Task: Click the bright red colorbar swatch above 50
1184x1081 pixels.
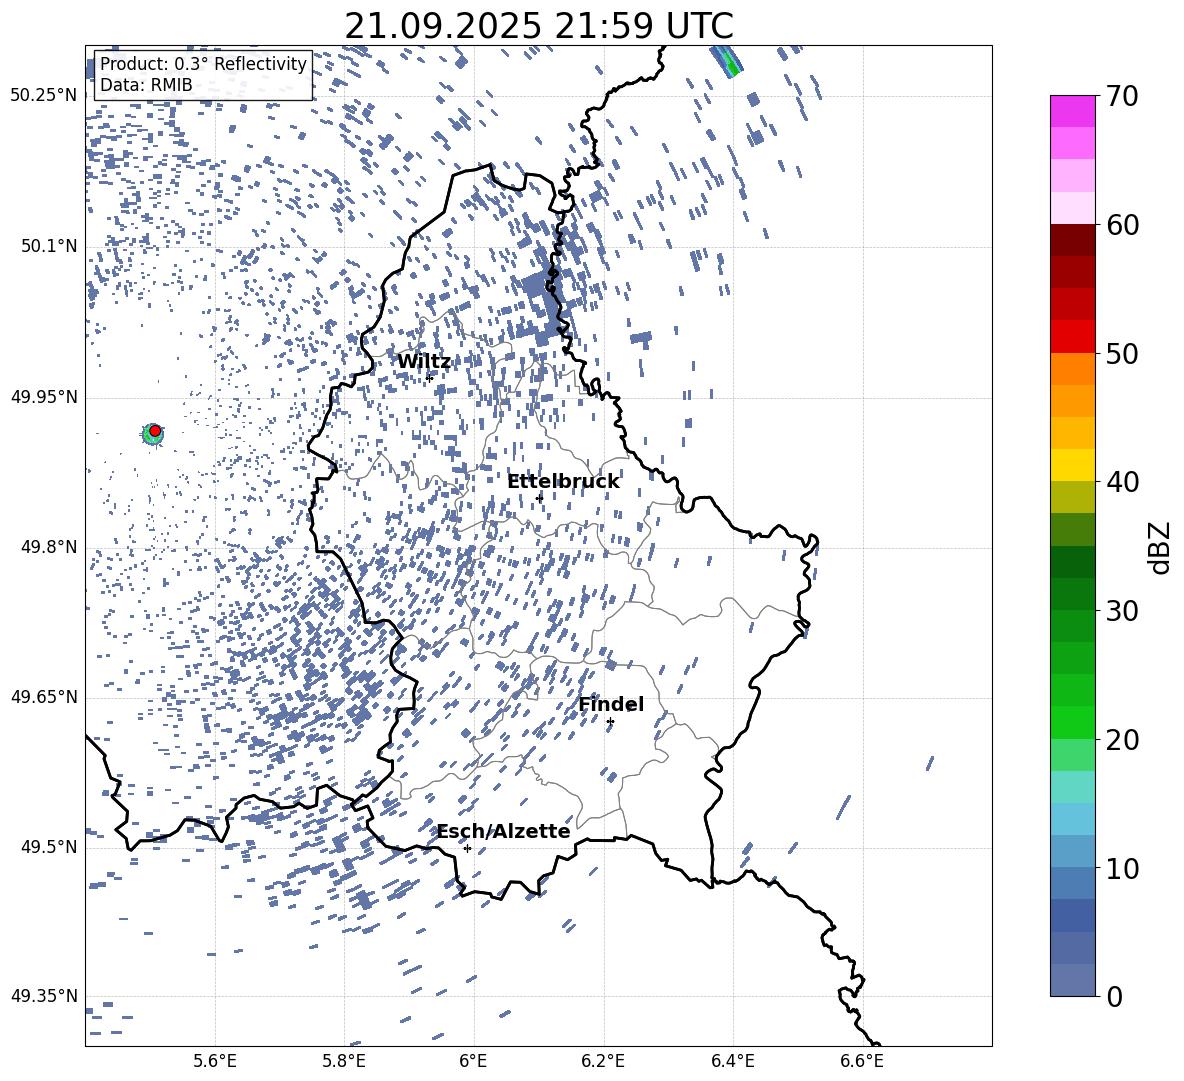Action: tap(1073, 337)
